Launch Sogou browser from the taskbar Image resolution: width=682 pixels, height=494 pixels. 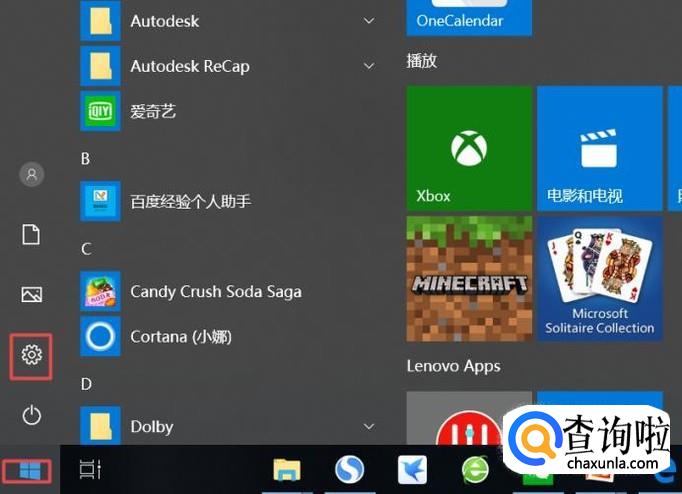(349, 470)
